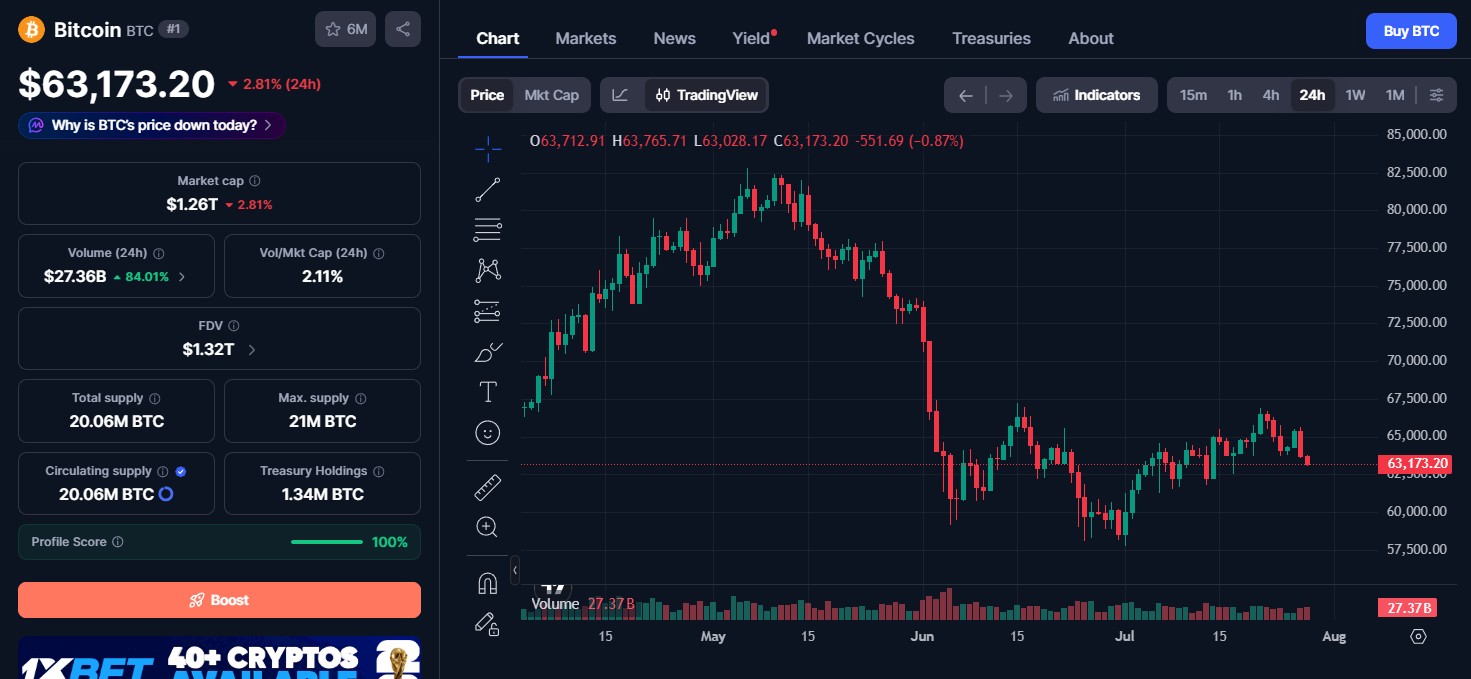Select the ruler measure tool
Screen dimensions: 1471x679
[x=488, y=487]
